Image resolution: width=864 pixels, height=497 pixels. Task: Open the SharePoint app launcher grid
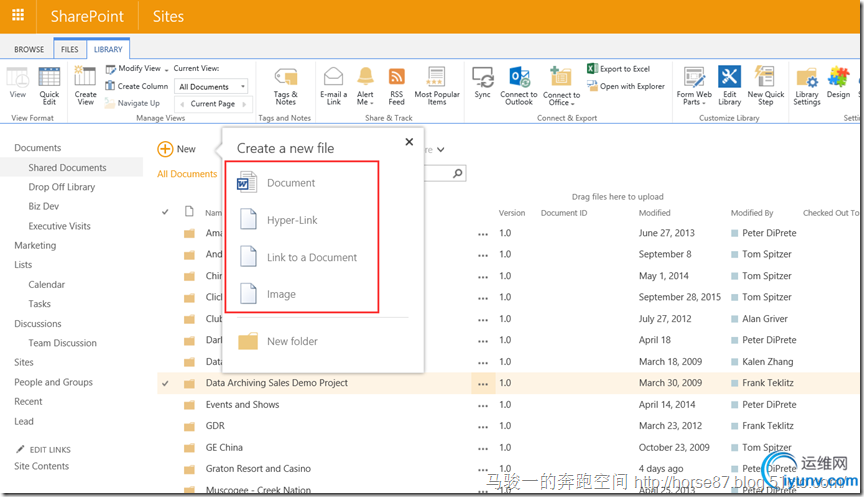click(x=19, y=16)
